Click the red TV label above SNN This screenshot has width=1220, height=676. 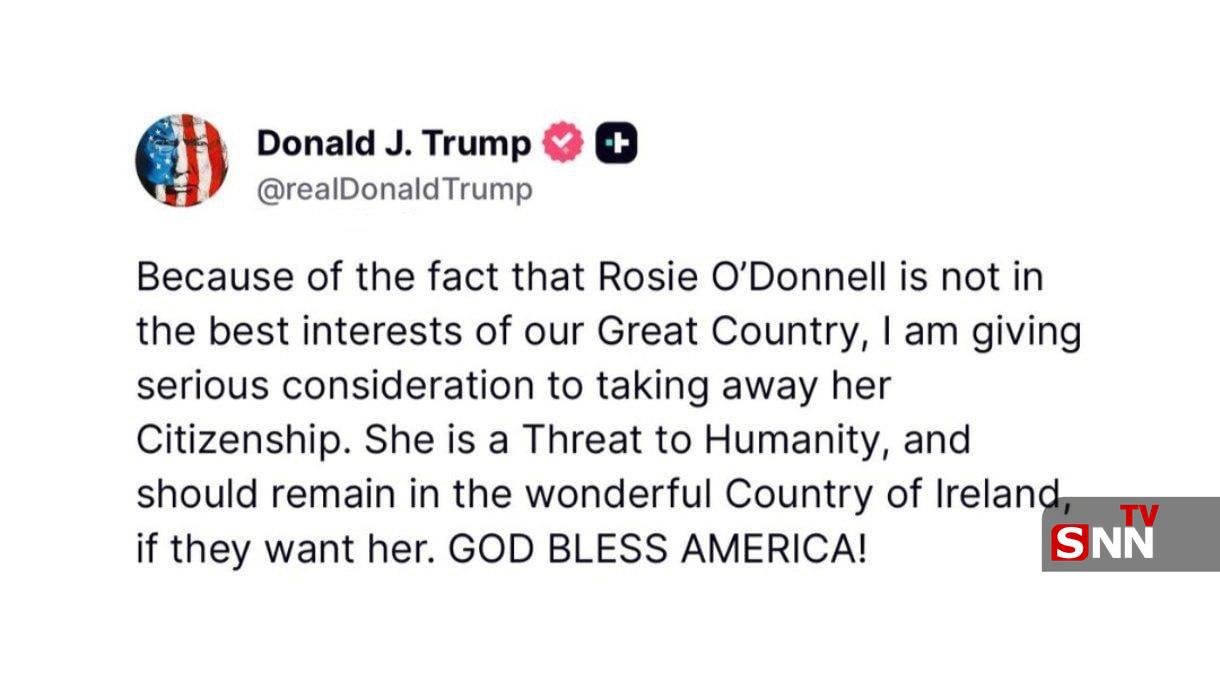click(1139, 515)
